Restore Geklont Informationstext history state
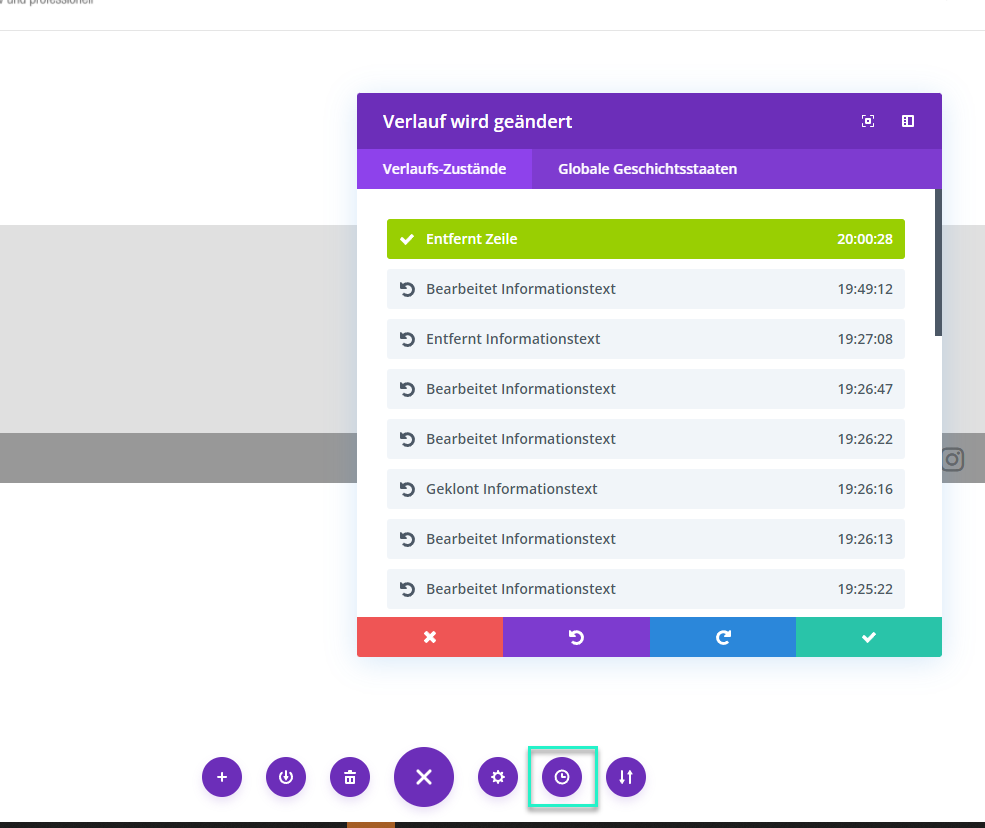 (x=645, y=489)
